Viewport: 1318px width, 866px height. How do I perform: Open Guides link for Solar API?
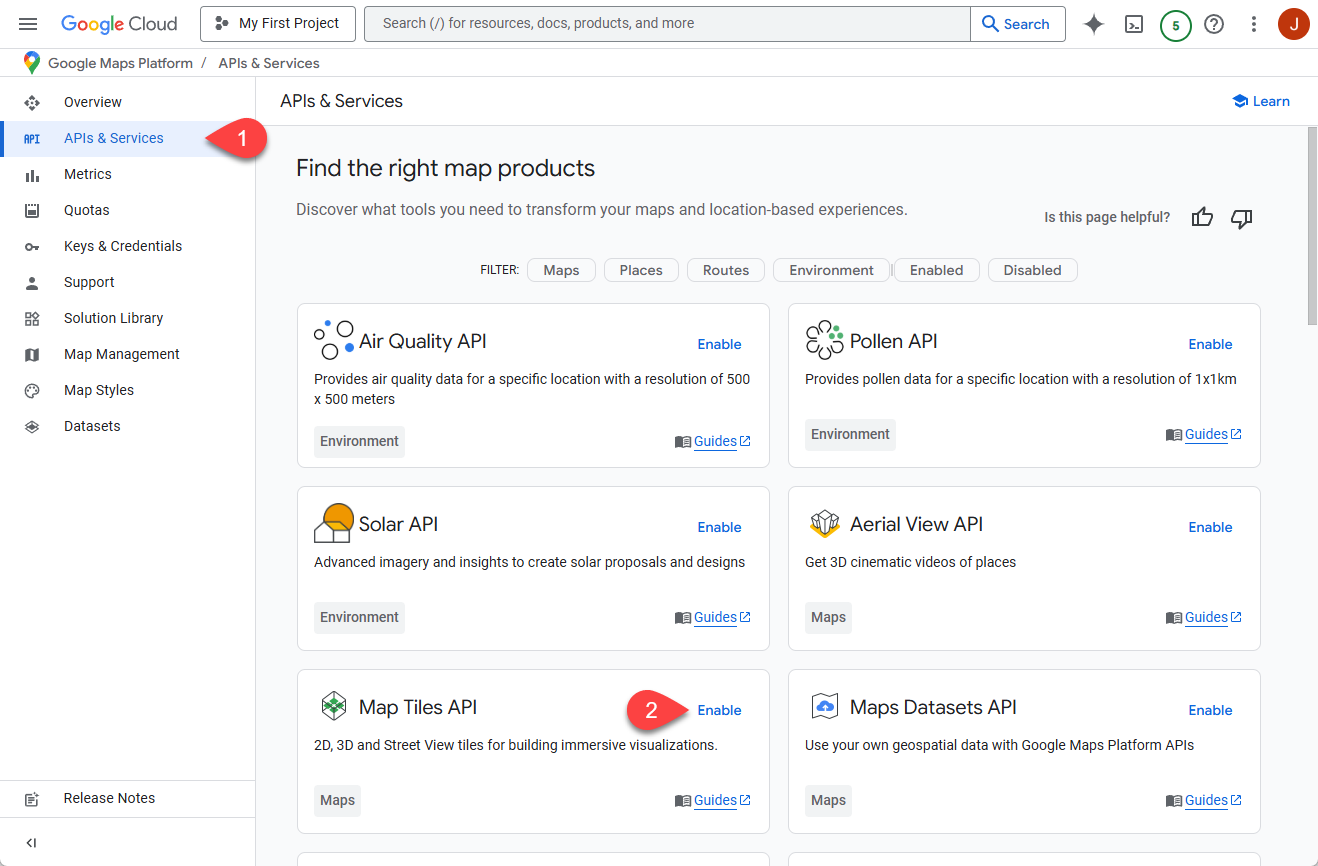point(713,617)
